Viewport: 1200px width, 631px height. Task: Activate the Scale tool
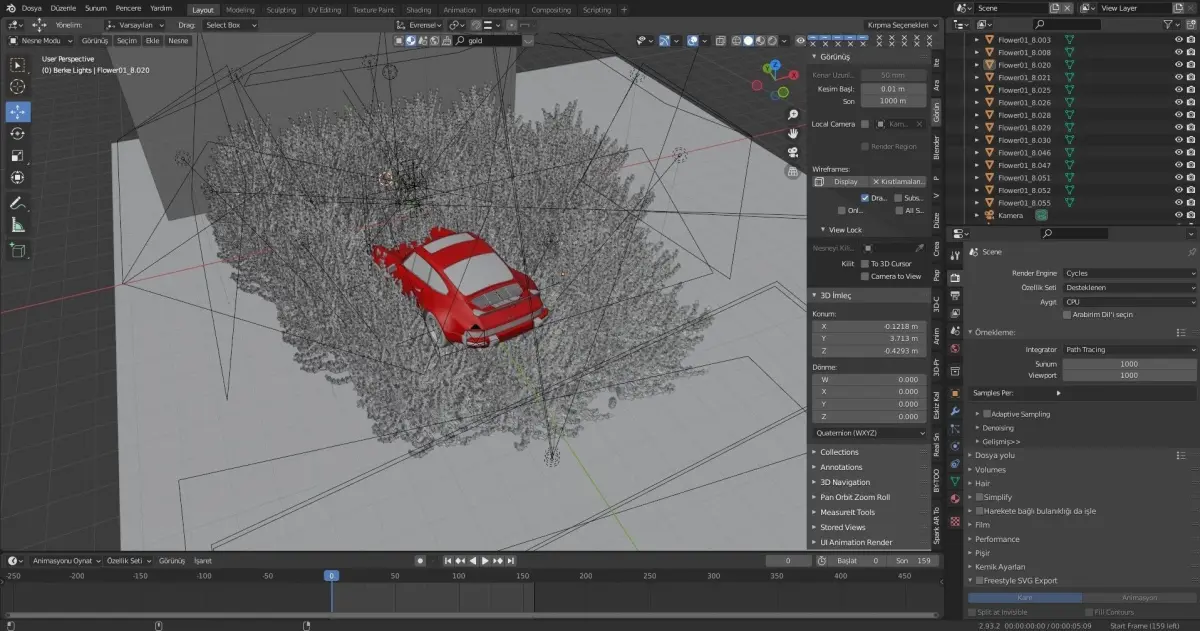coord(18,156)
